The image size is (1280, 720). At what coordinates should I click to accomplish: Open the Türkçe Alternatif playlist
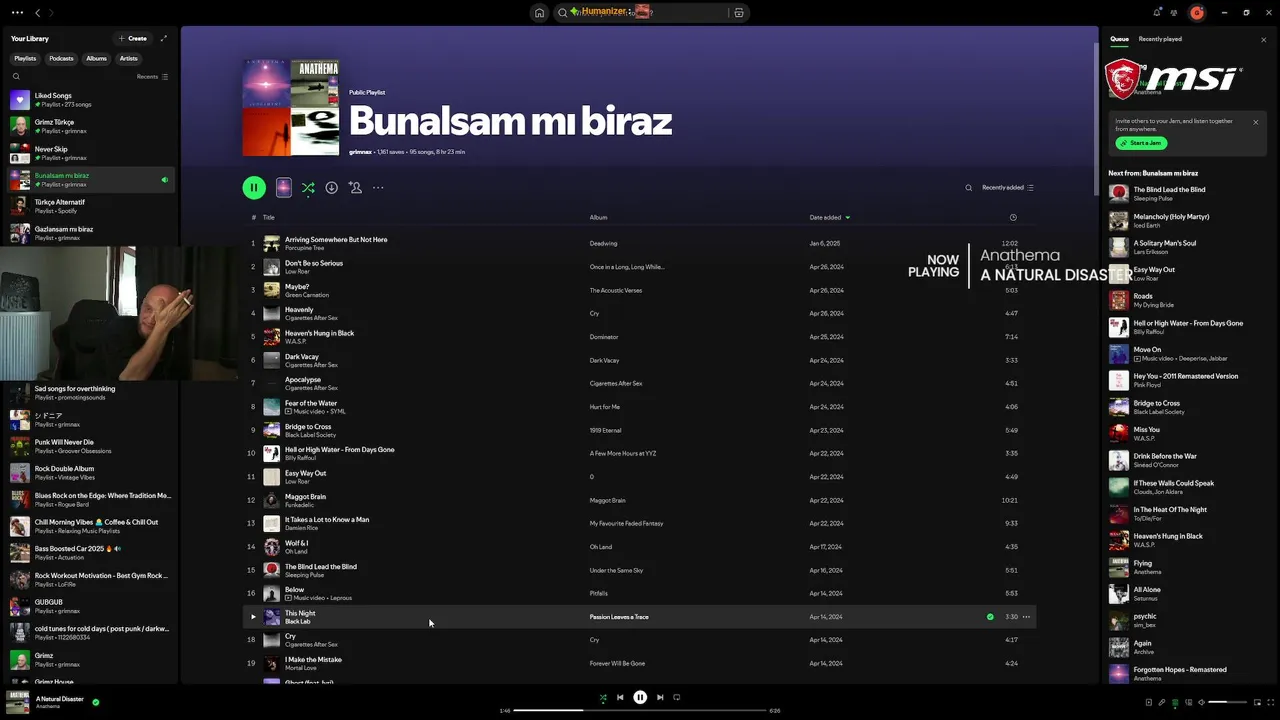pyautogui.click(x=92, y=206)
